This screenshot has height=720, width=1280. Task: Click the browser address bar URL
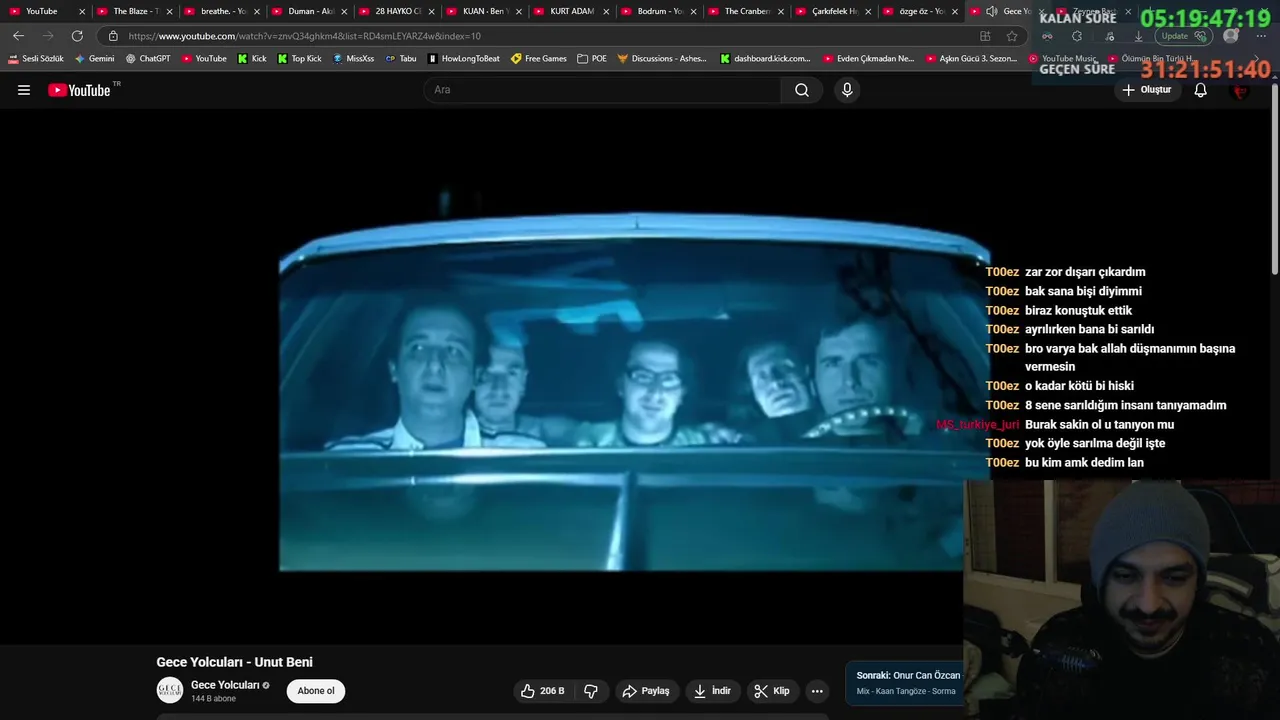pos(305,36)
